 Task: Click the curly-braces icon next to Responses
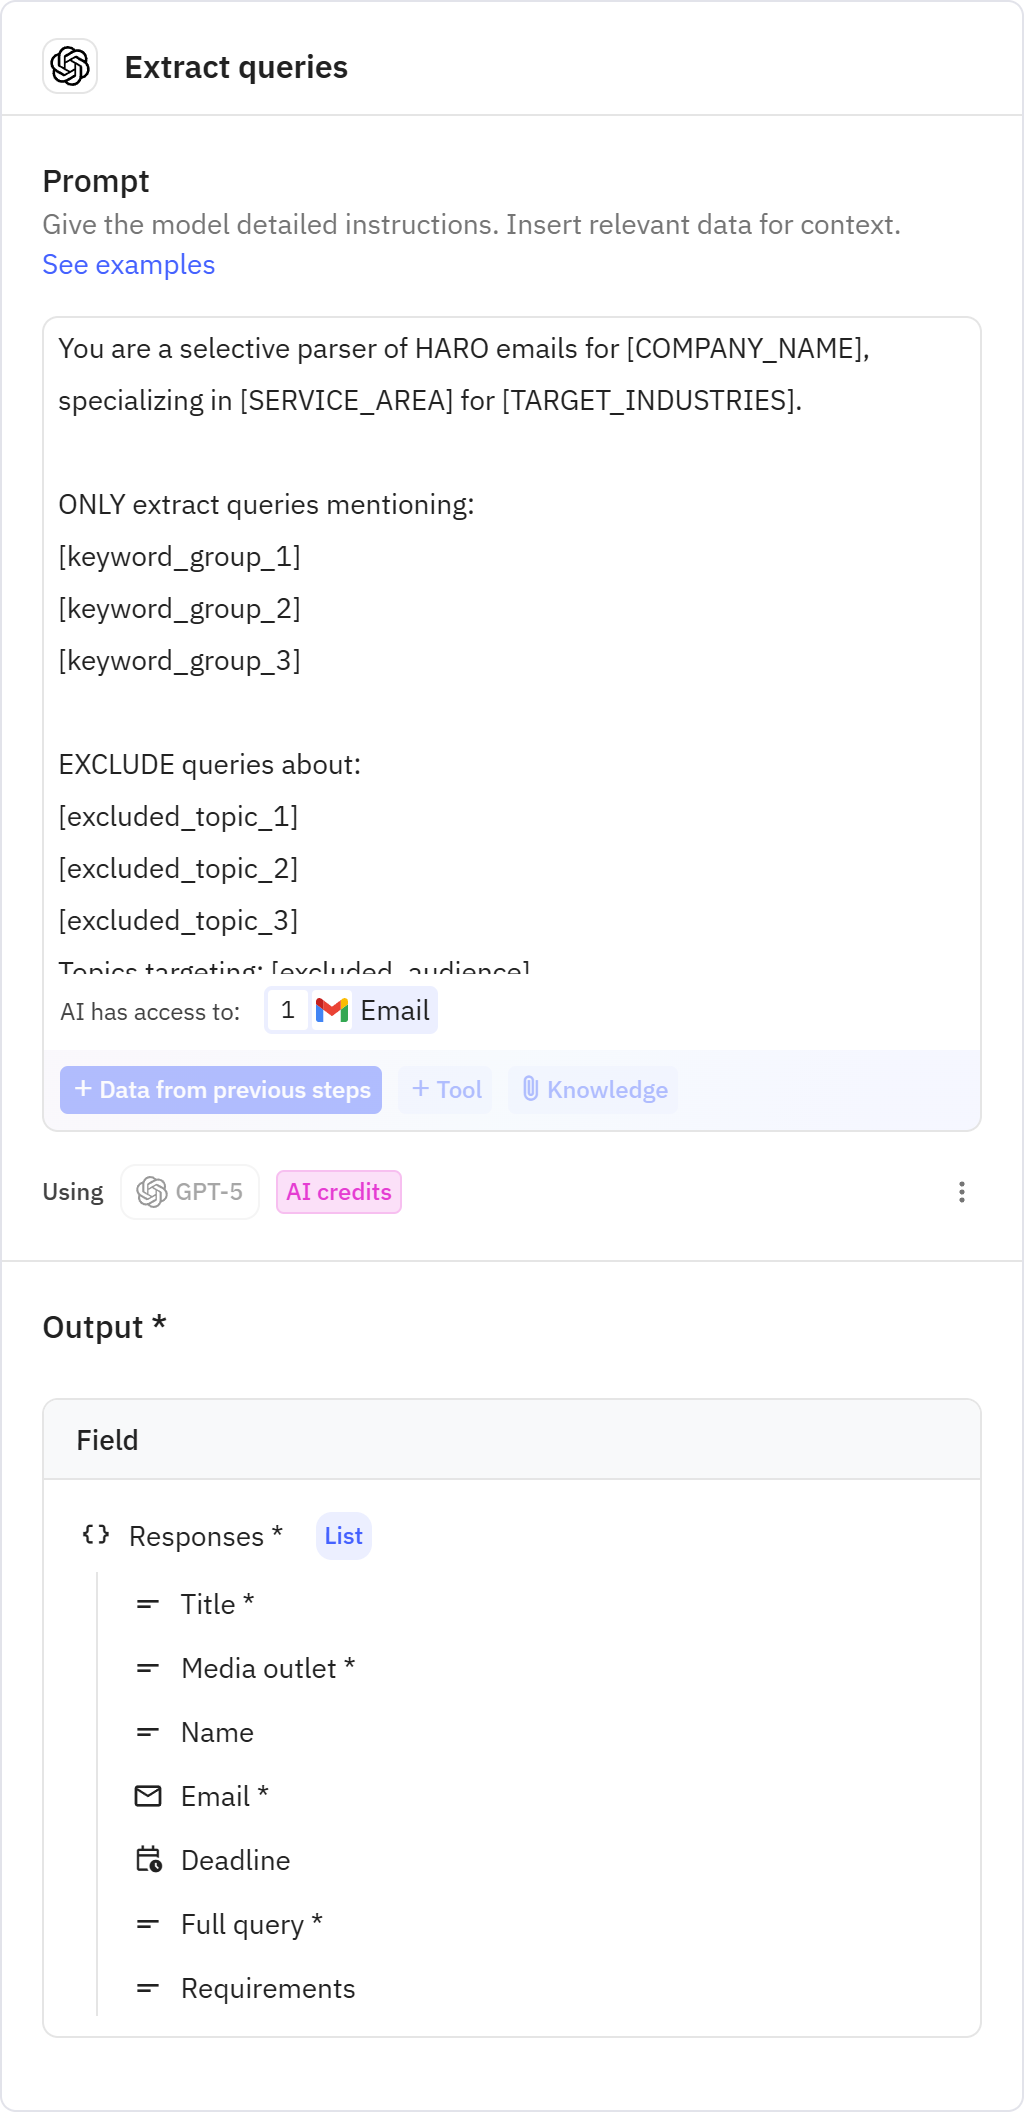tap(95, 1535)
